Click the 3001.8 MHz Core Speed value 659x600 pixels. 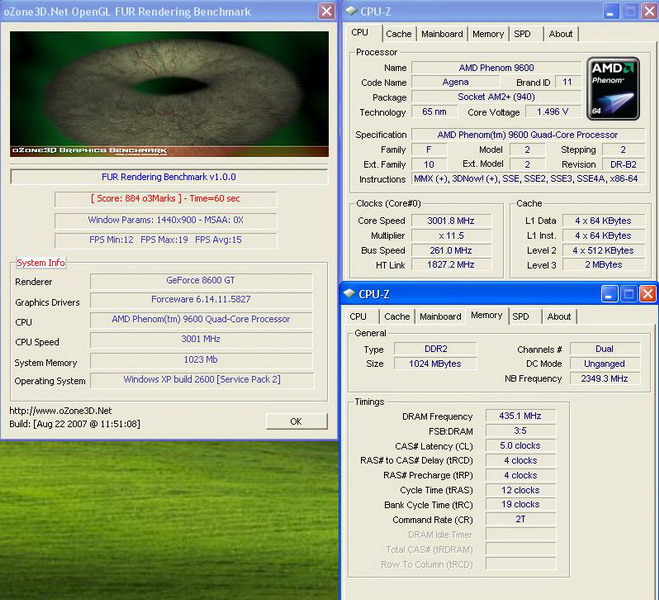(x=451, y=221)
